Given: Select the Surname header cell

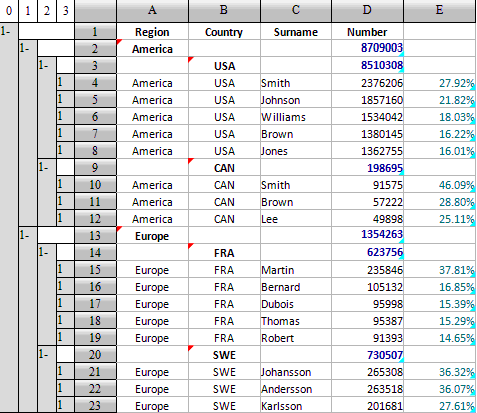Looking at the screenshot, I should (296, 32).
